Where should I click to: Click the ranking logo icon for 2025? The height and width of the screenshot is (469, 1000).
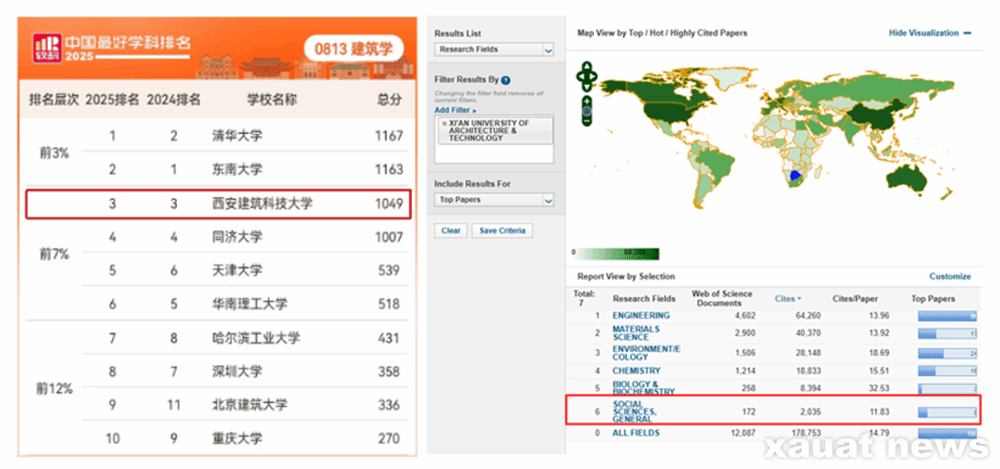46,48
